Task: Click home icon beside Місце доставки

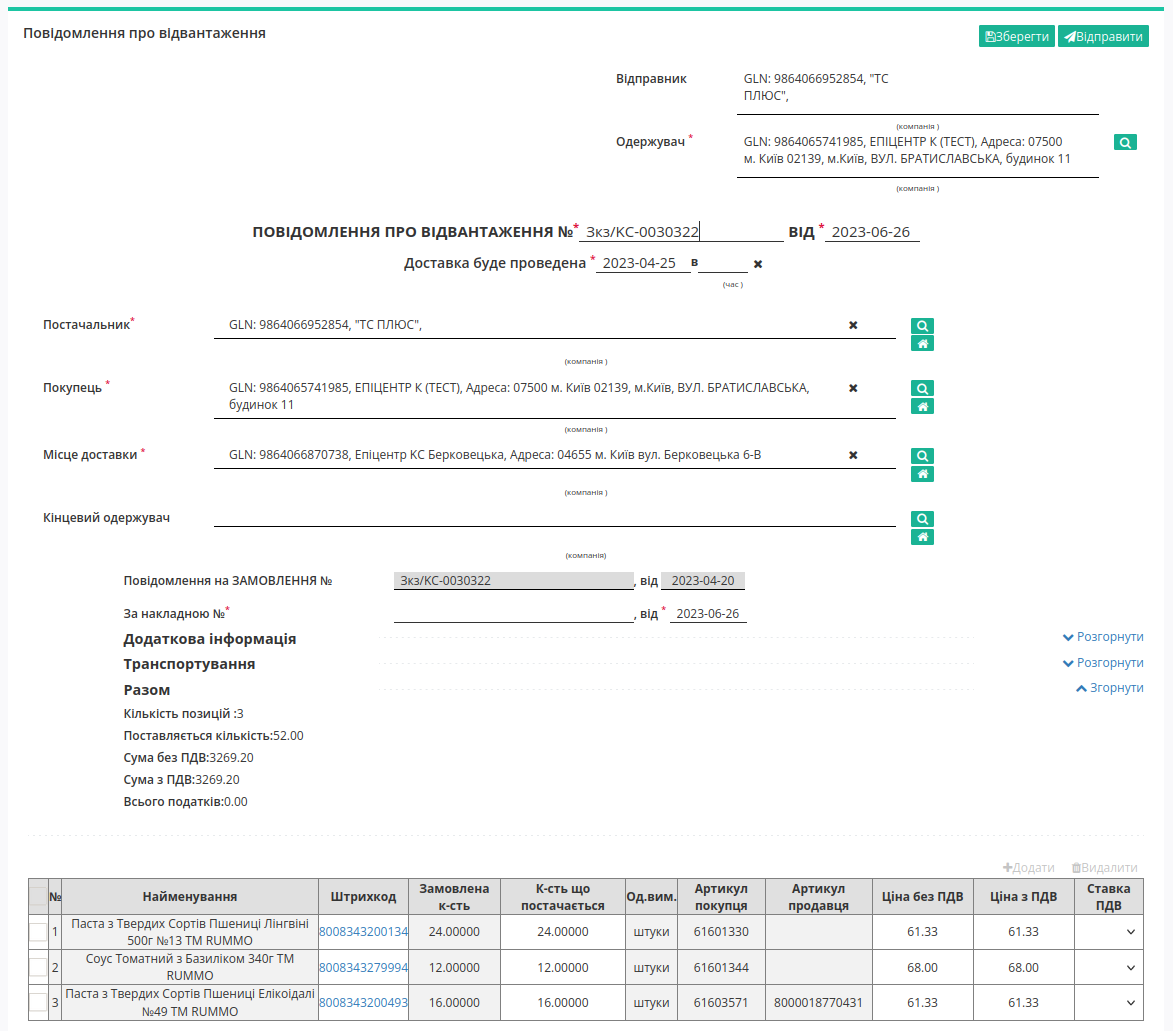Action: point(922,474)
